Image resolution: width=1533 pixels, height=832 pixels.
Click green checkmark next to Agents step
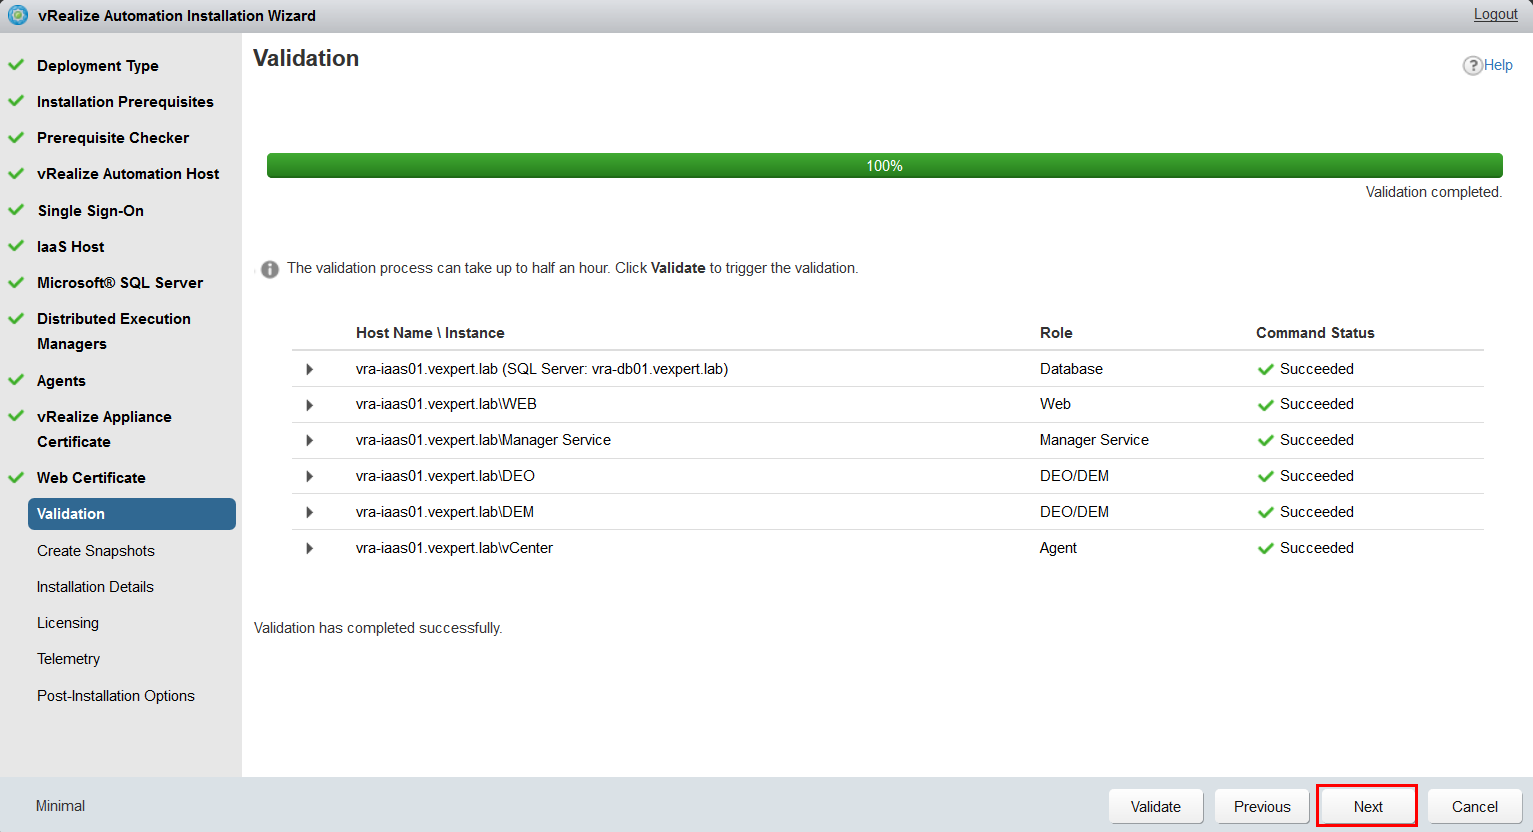[16, 380]
